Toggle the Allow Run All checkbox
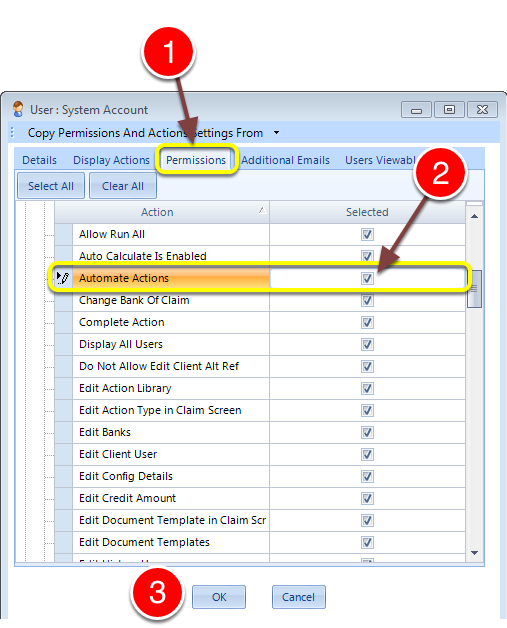Image resolution: width=507 pixels, height=628 pixels. click(x=367, y=234)
